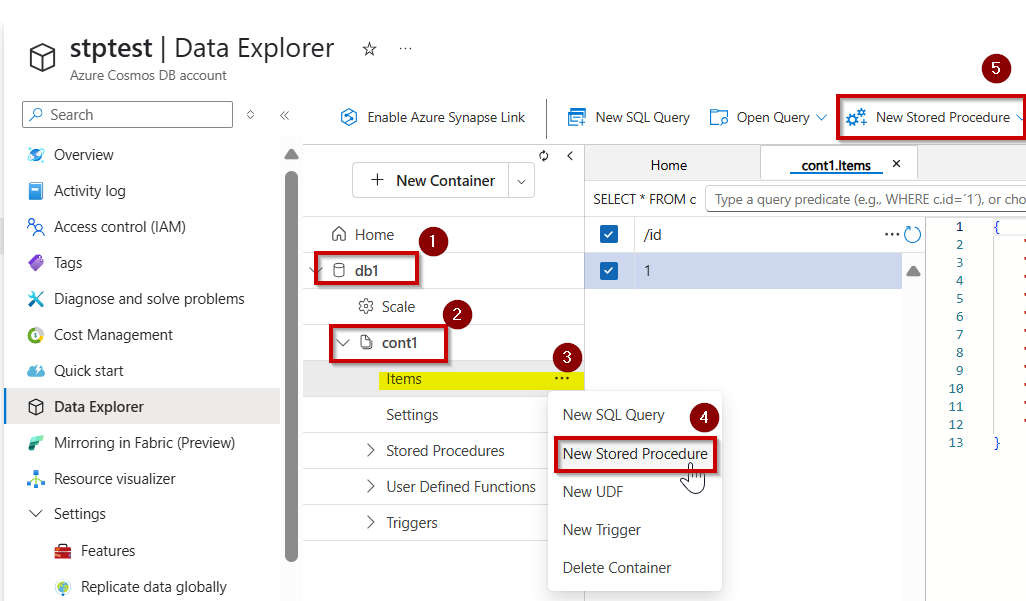The image size is (1026, 601).
Task: Click New Stored Procedure in the toolbar
Action: 928,117
